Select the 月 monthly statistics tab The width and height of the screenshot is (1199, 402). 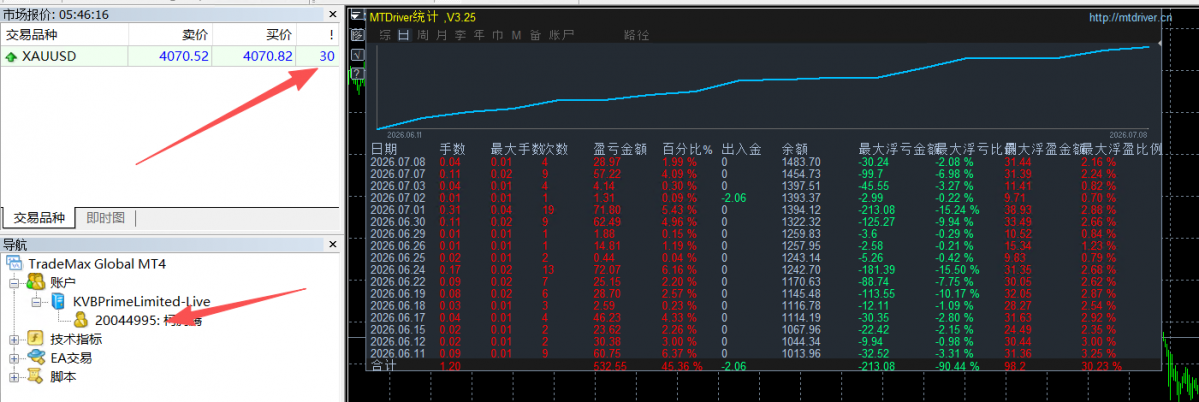pos(442,35)
